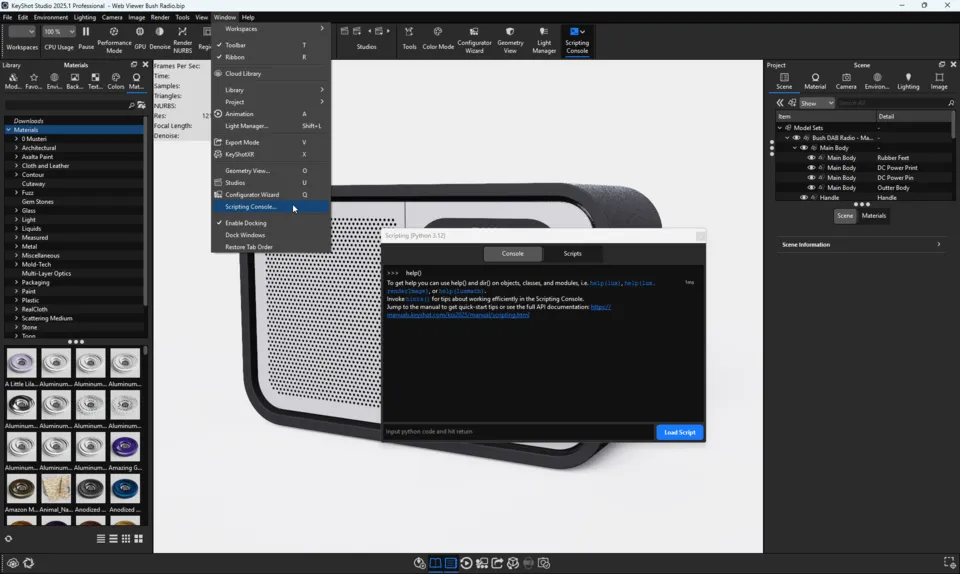Screen dimensions: 960x574
Task: Open the Tools ribbon icon
Action: [x=409, y=38]
